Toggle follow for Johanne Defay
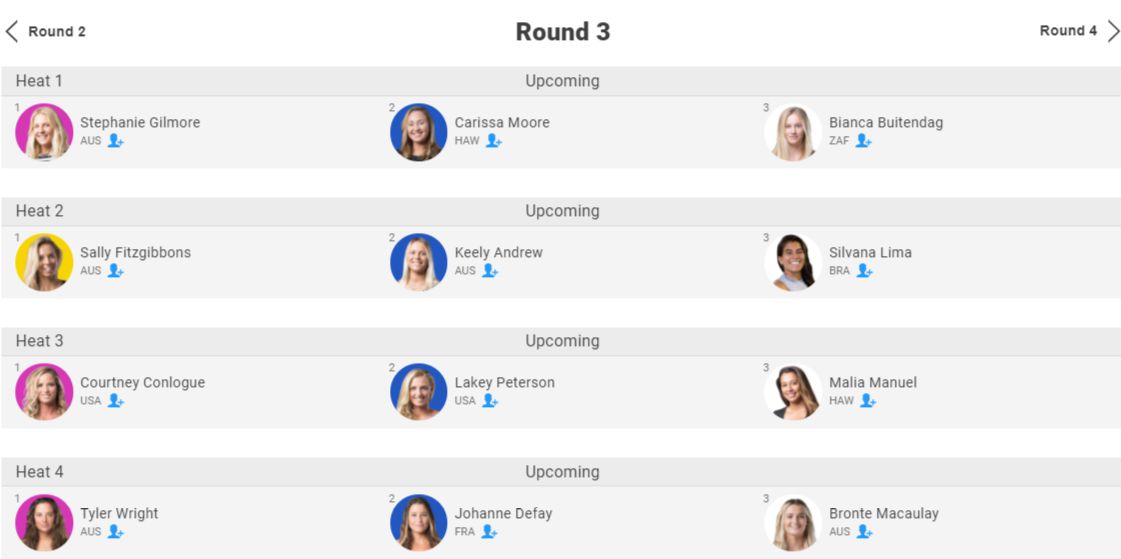This screenshot has width=1121, height=559. (489, 532)
